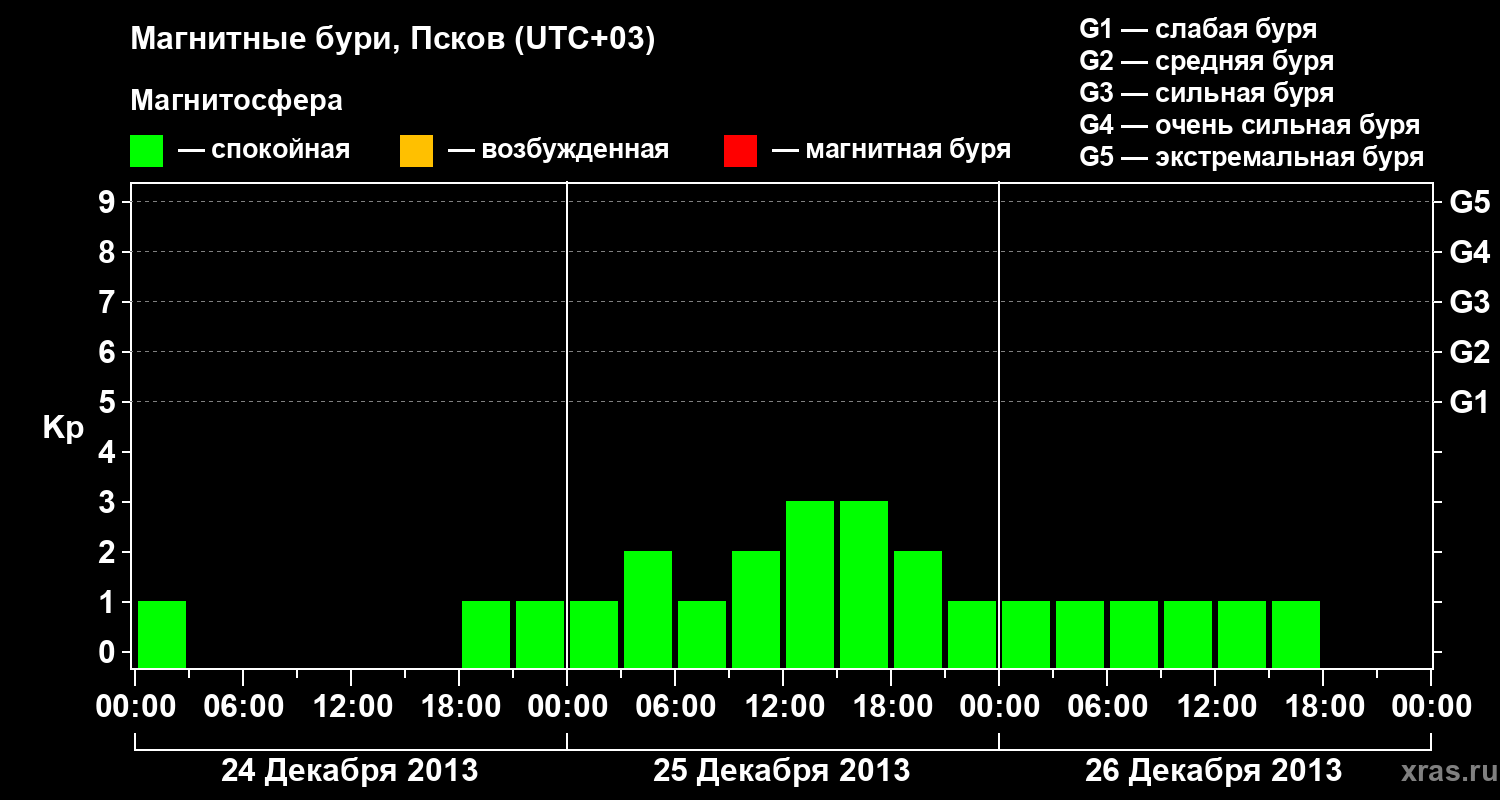Click the Dec 25 21:00–00:00 bar

coord(972,634)
